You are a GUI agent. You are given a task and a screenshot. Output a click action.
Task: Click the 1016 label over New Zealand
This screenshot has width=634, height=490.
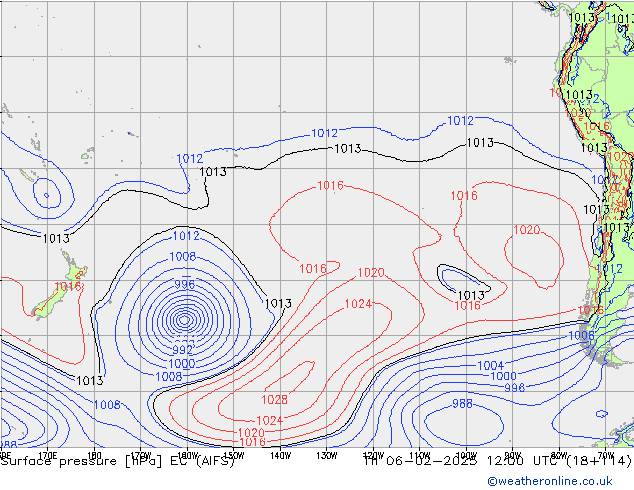[x=68, y=287]
